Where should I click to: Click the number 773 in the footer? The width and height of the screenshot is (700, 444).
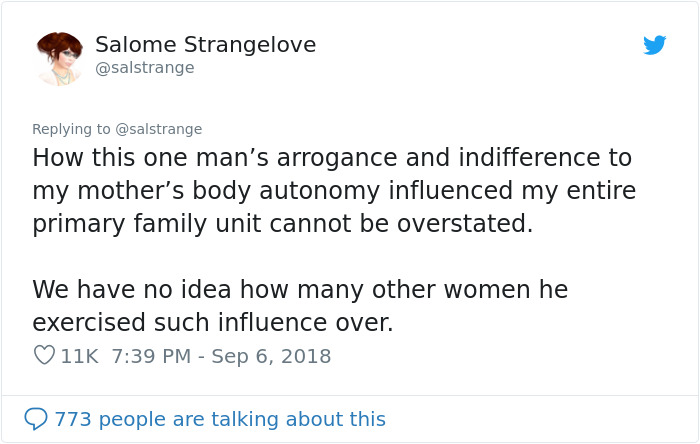pyautogui.click(x=73, y=419)
